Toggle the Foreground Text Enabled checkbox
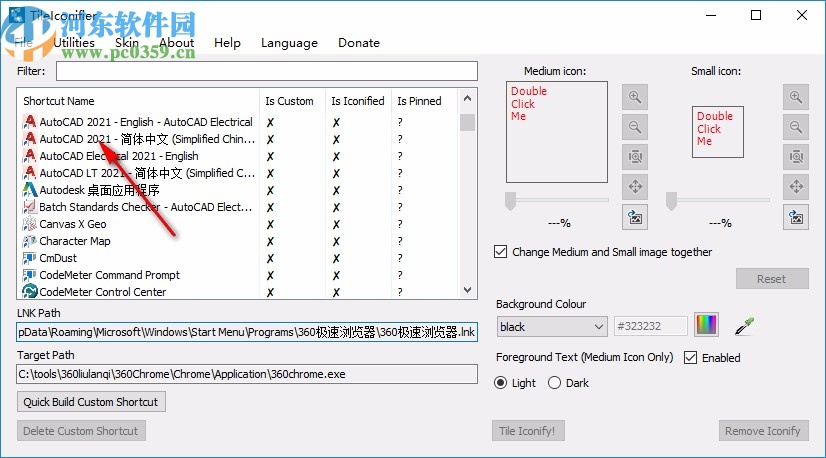 point(690,357)
